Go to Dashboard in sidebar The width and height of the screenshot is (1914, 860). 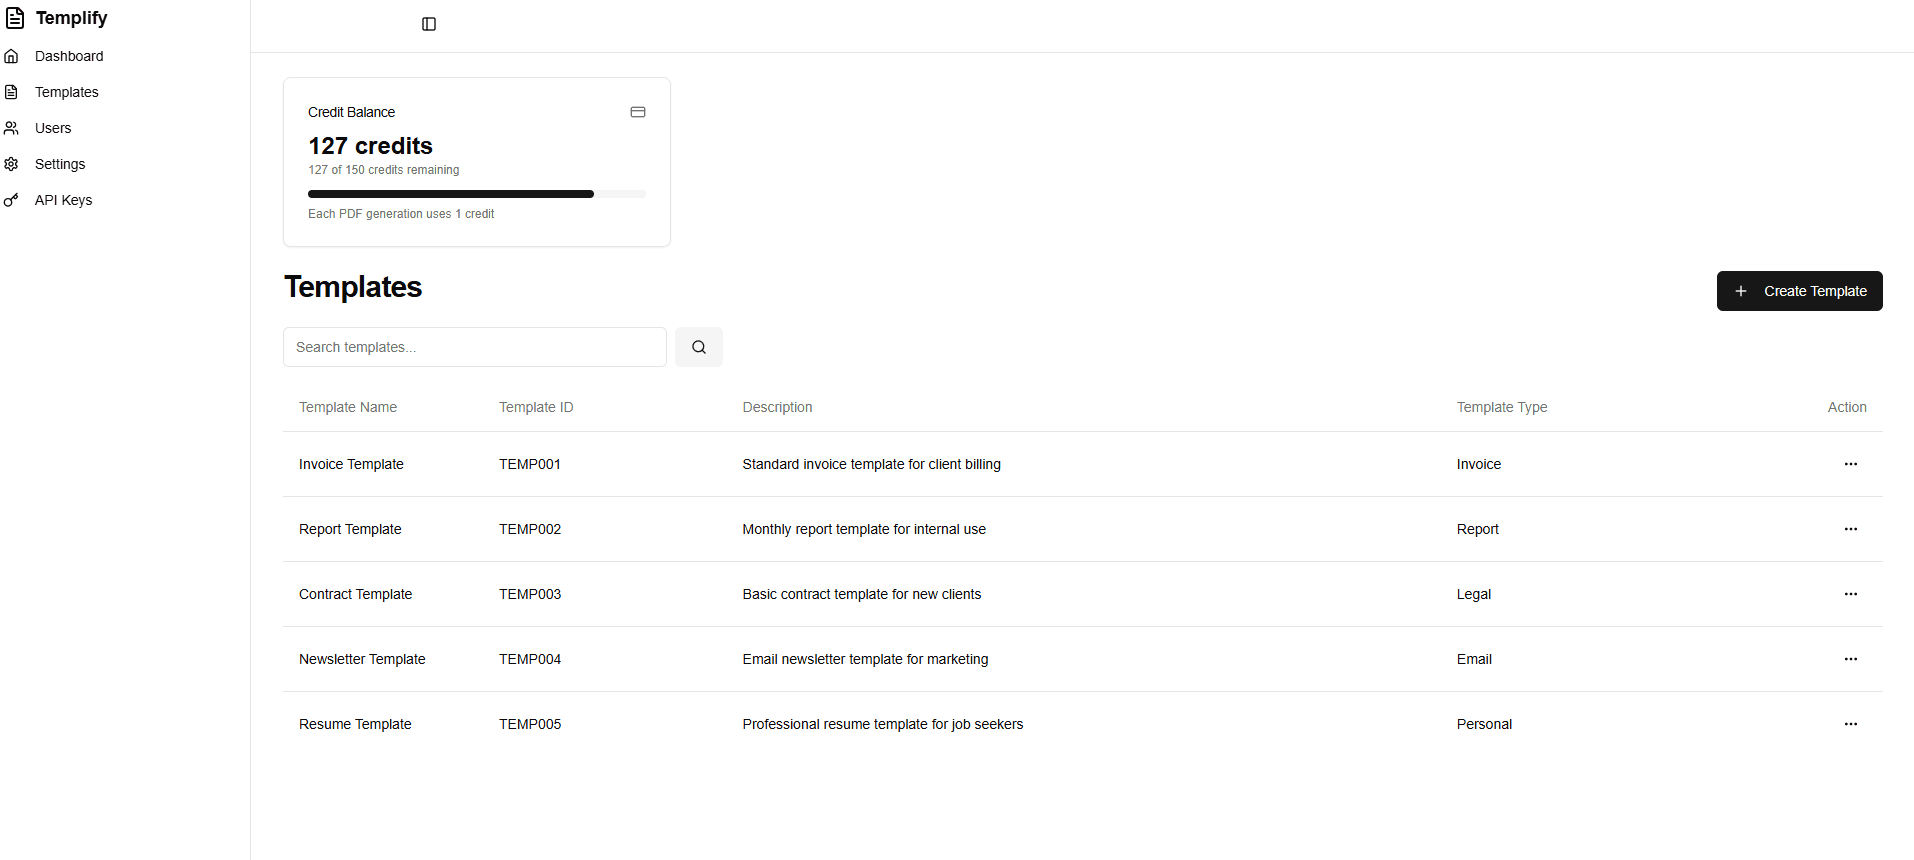tap(69, 56)
